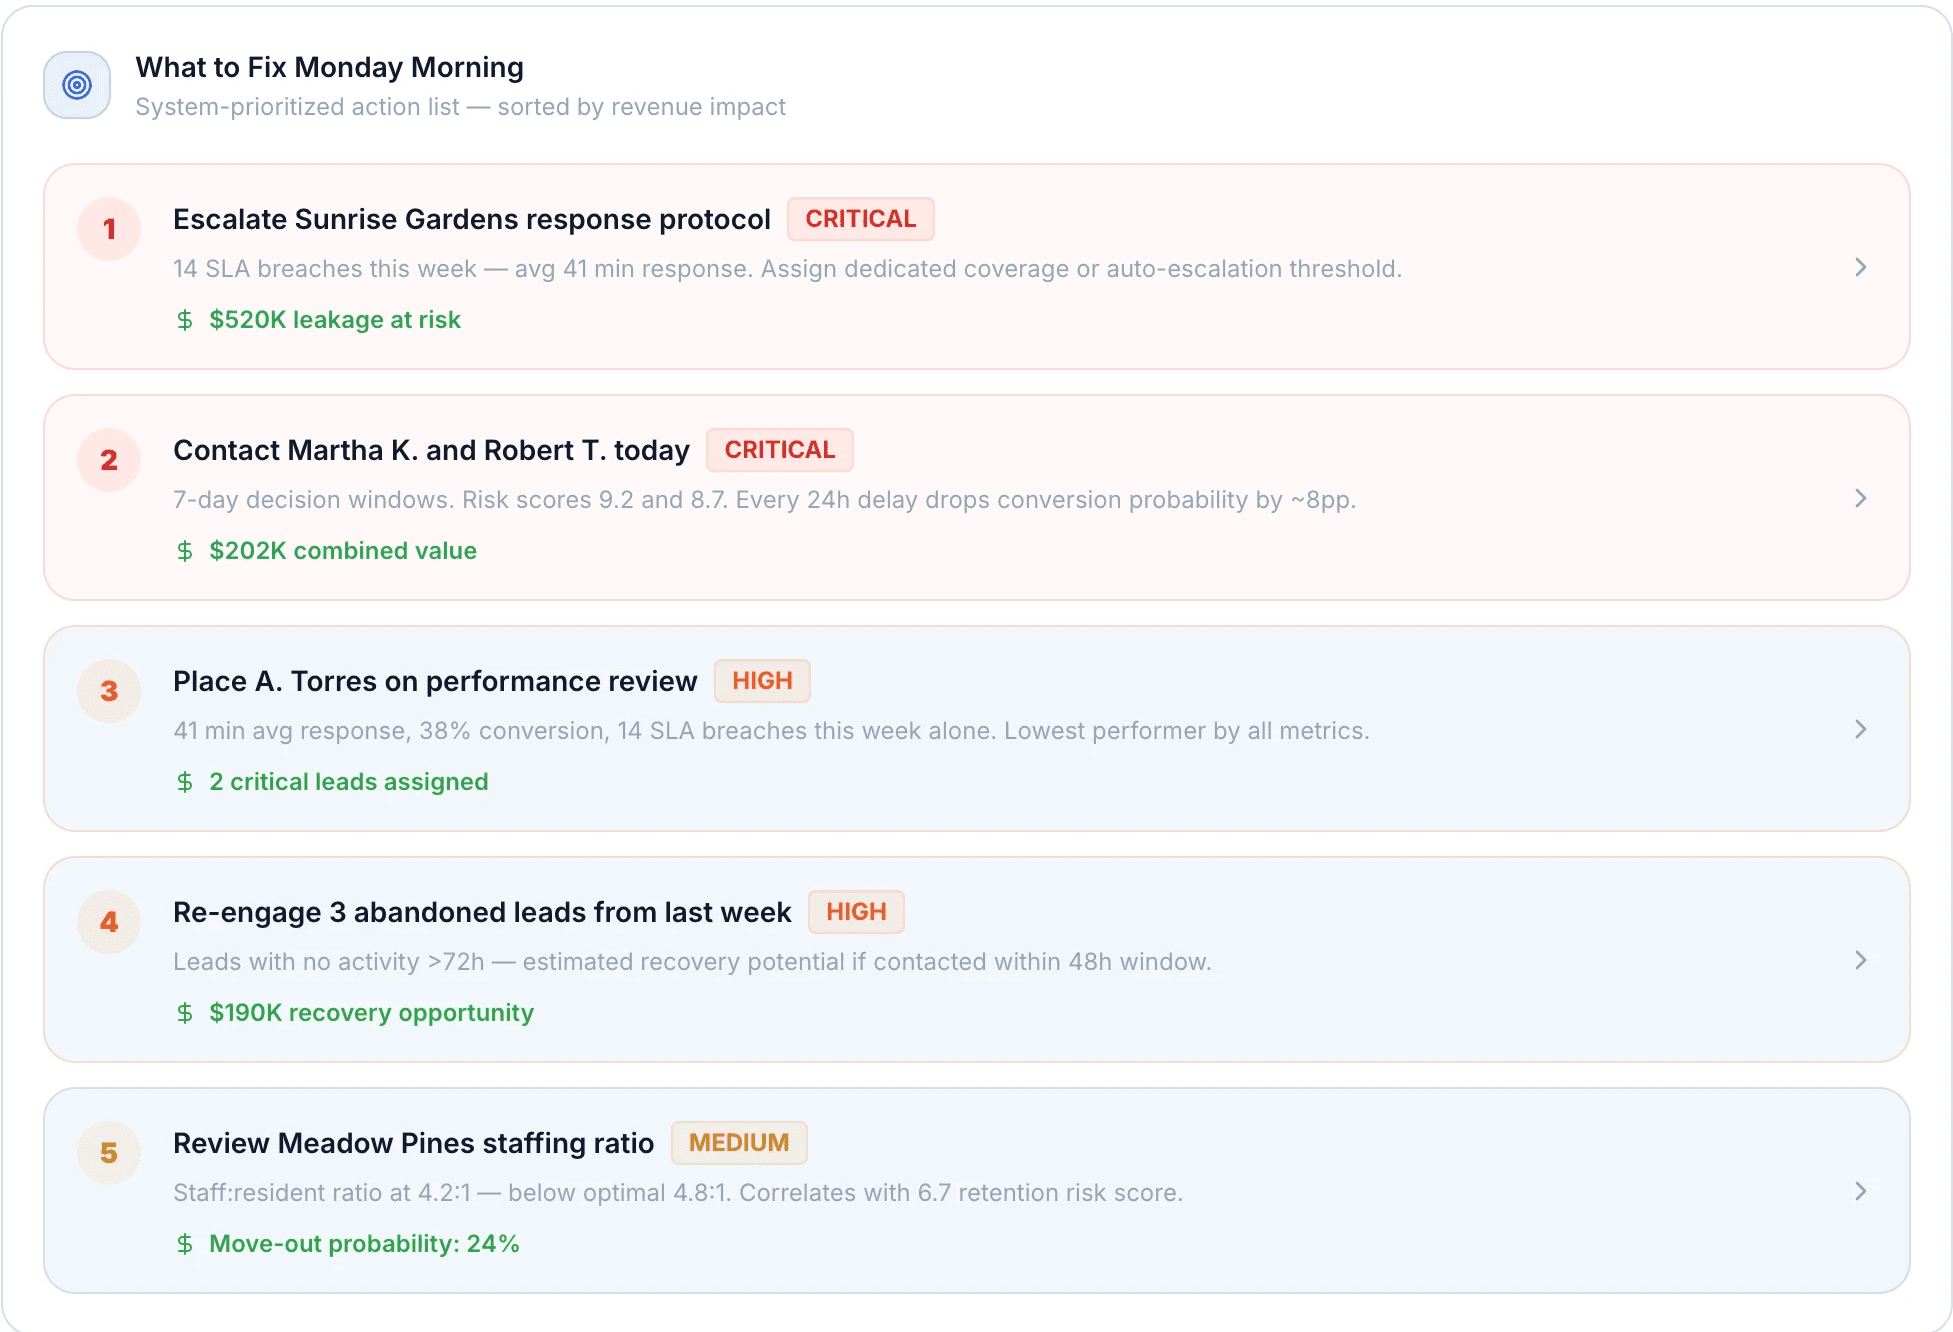Expand the Meadow Pines staffing ratio chevron
This screenshot has width=1953, height=1332.
(1860, 1191)
